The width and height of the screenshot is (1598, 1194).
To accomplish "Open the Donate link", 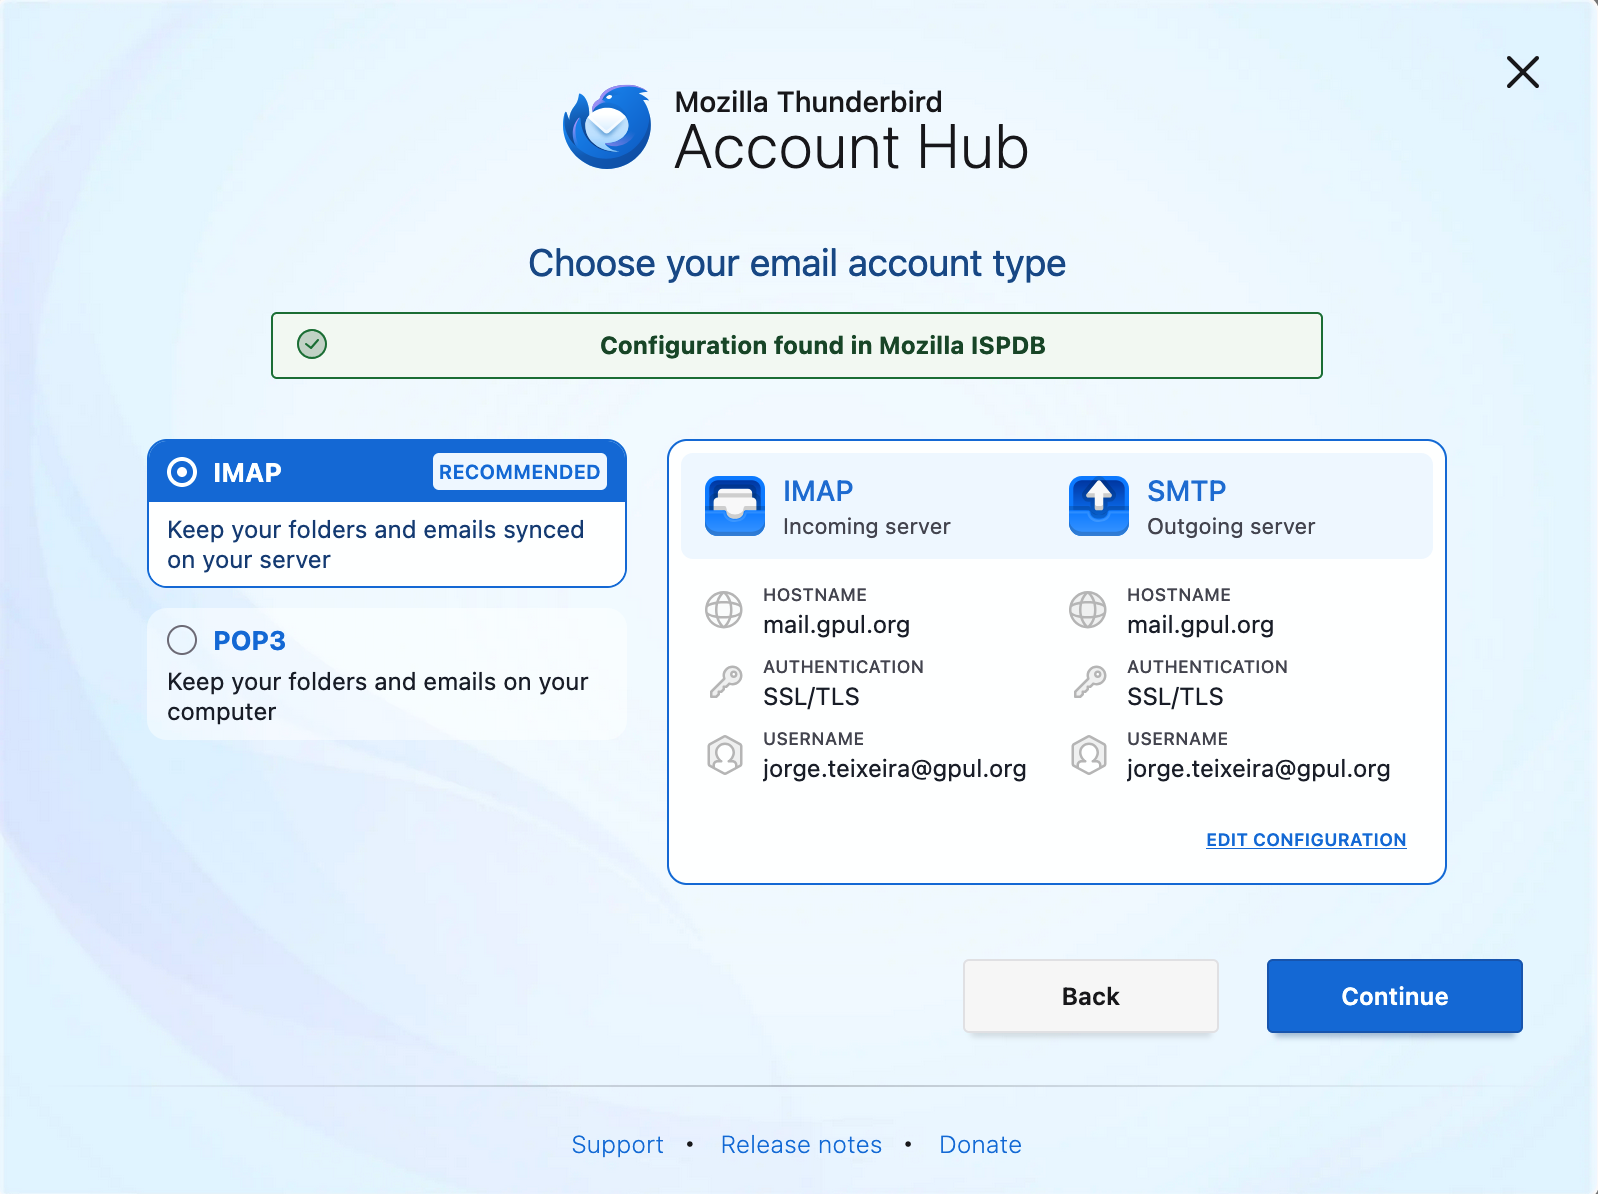I will pyautogui.click(x=980, y=1145).
